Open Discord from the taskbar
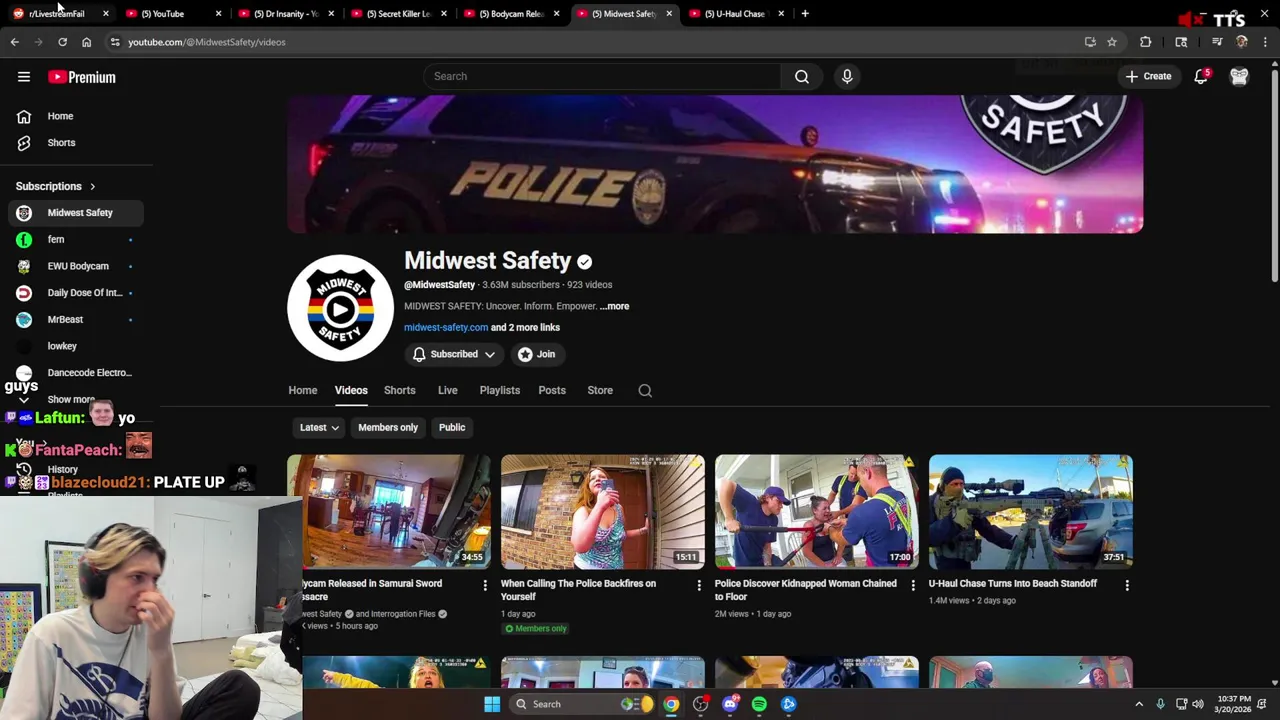This screenshot has height=720, width=1280. [x=730, y=704]
